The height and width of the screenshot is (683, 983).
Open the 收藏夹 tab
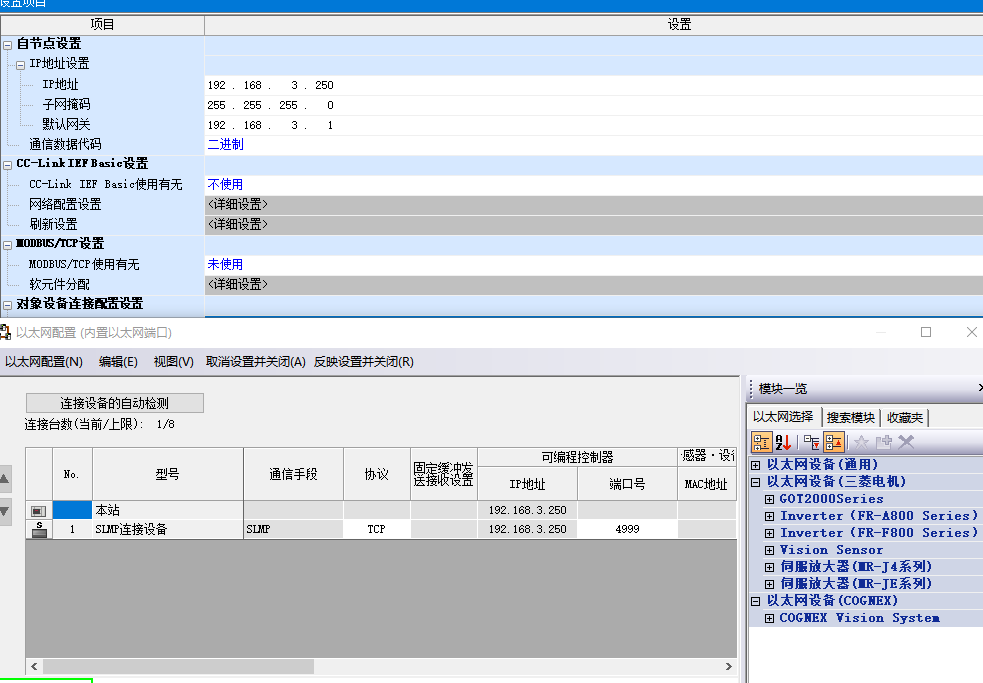coord(905,417)
